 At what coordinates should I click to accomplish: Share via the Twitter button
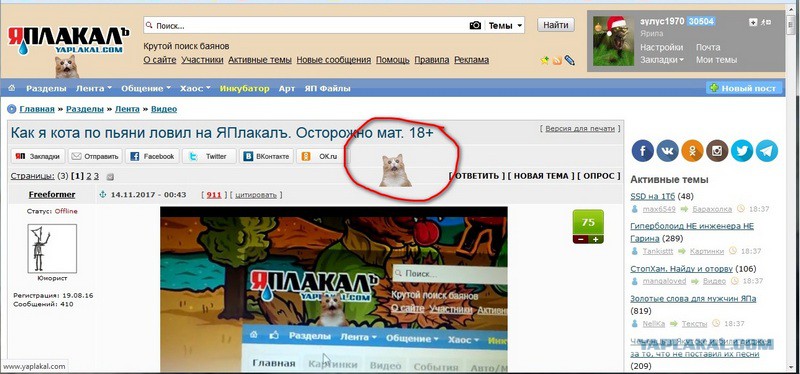click(209, 156)
